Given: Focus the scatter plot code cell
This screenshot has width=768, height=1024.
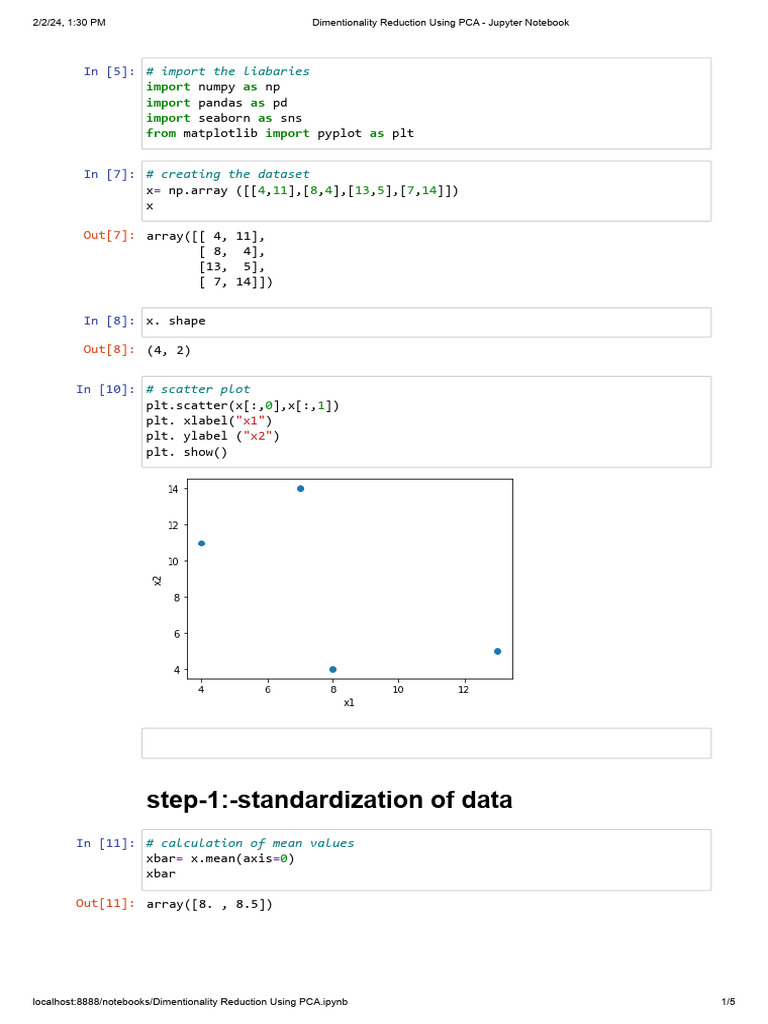Looking at the screenshot, I should 426,421.
